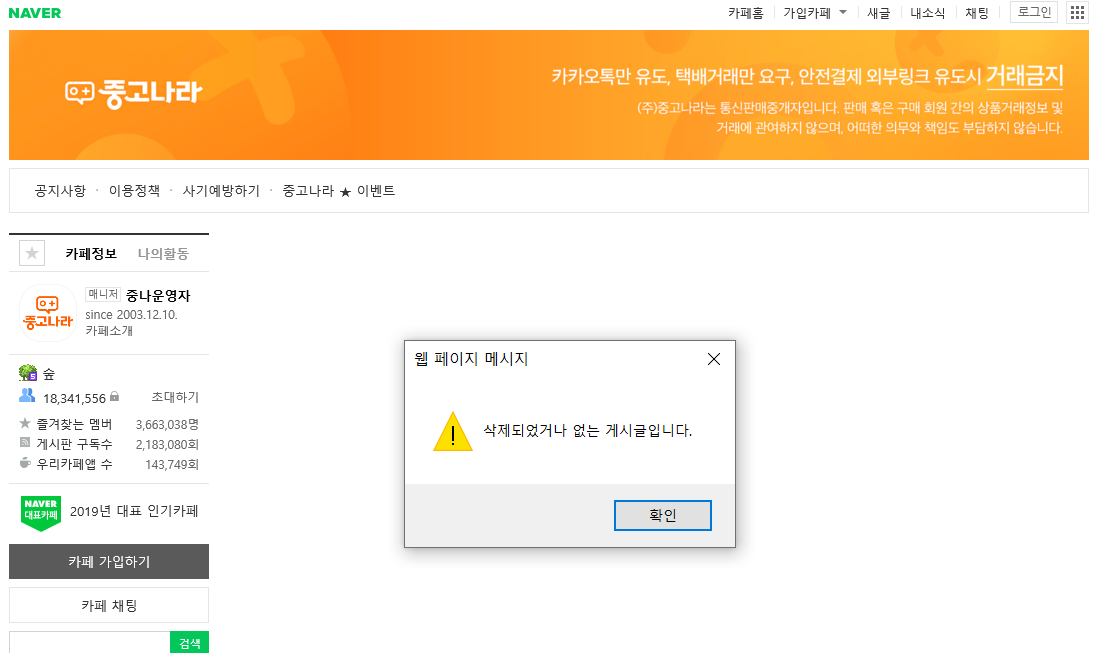Open the 사기예방하기 menu link
Image resolution: width=1095 pixels, height=653 pixels.
pyautogui.click(x=221, y=191)
